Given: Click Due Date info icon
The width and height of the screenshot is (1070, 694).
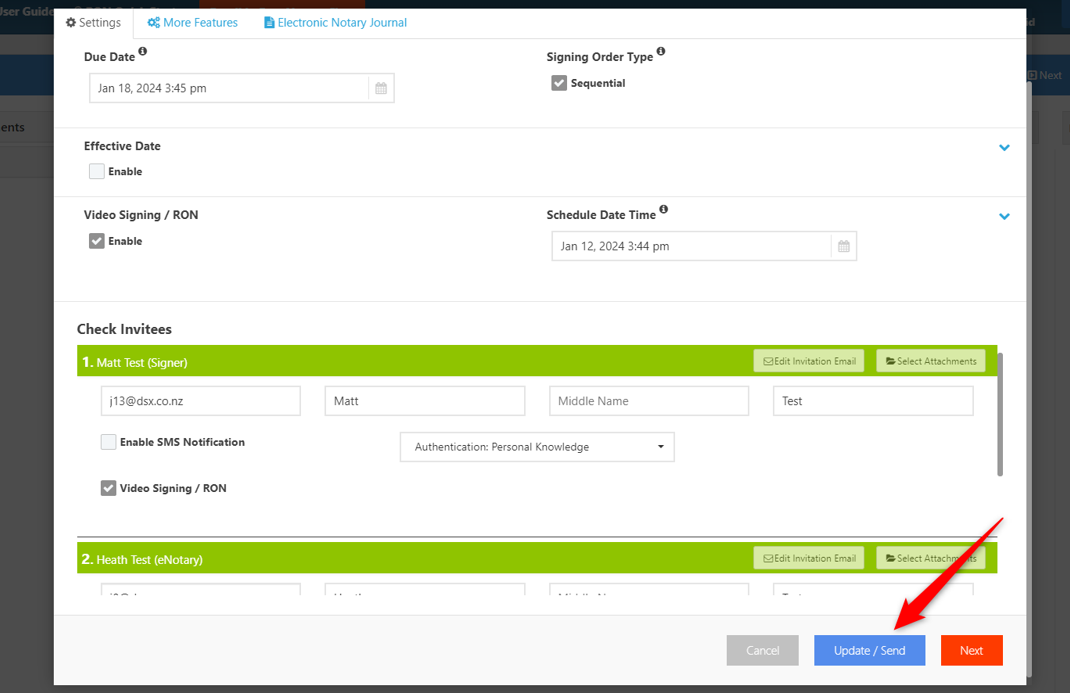Looking at the screenshot, I should tap(142, 52).
